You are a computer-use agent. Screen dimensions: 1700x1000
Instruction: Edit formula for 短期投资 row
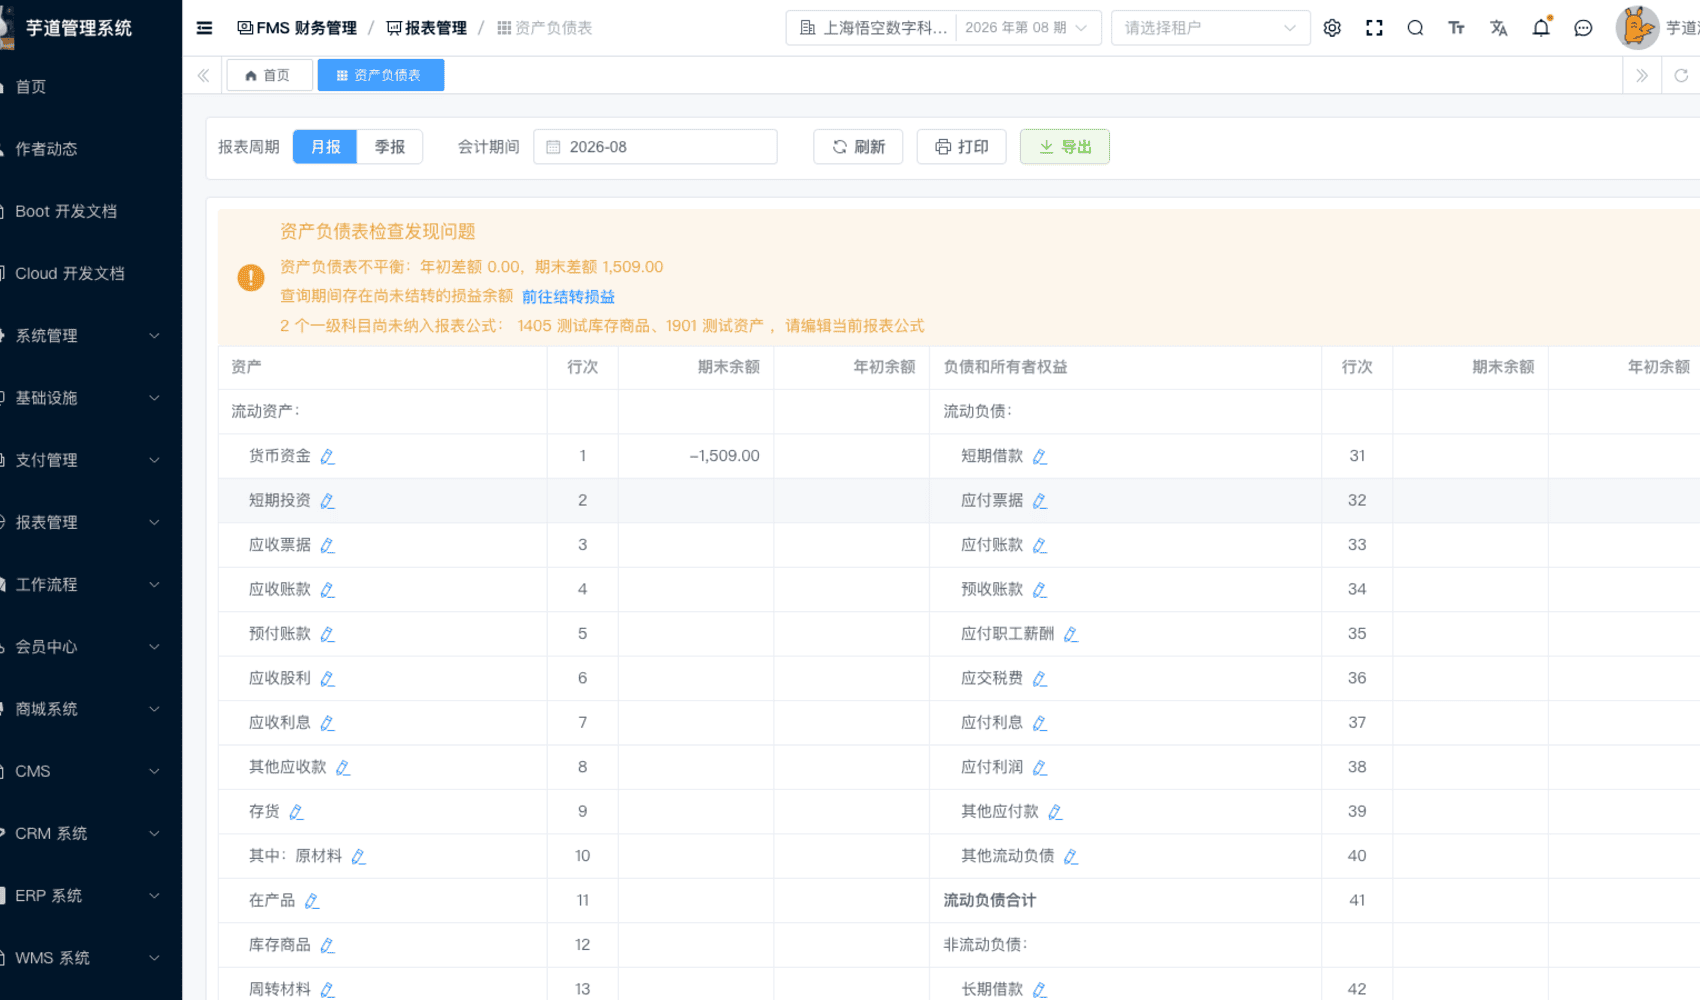click(327, 501)
